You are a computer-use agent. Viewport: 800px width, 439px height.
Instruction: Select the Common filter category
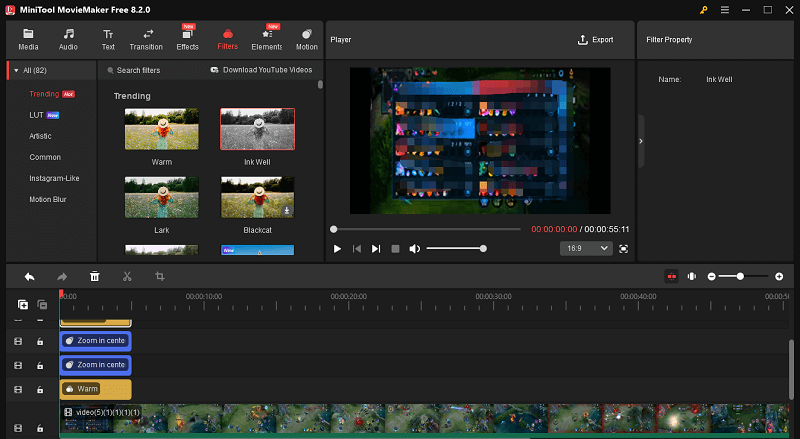tap(45, 157)
